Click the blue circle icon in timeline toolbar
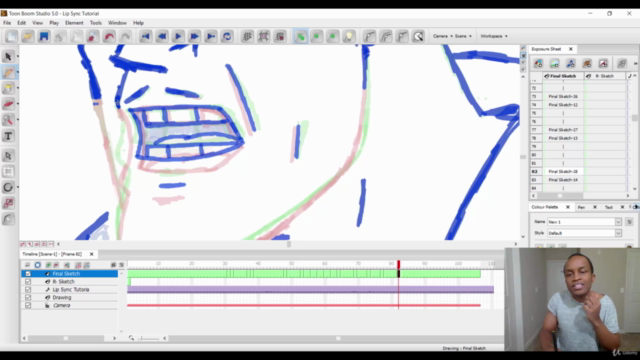This screenshot has width=640, height=360. 38,265
